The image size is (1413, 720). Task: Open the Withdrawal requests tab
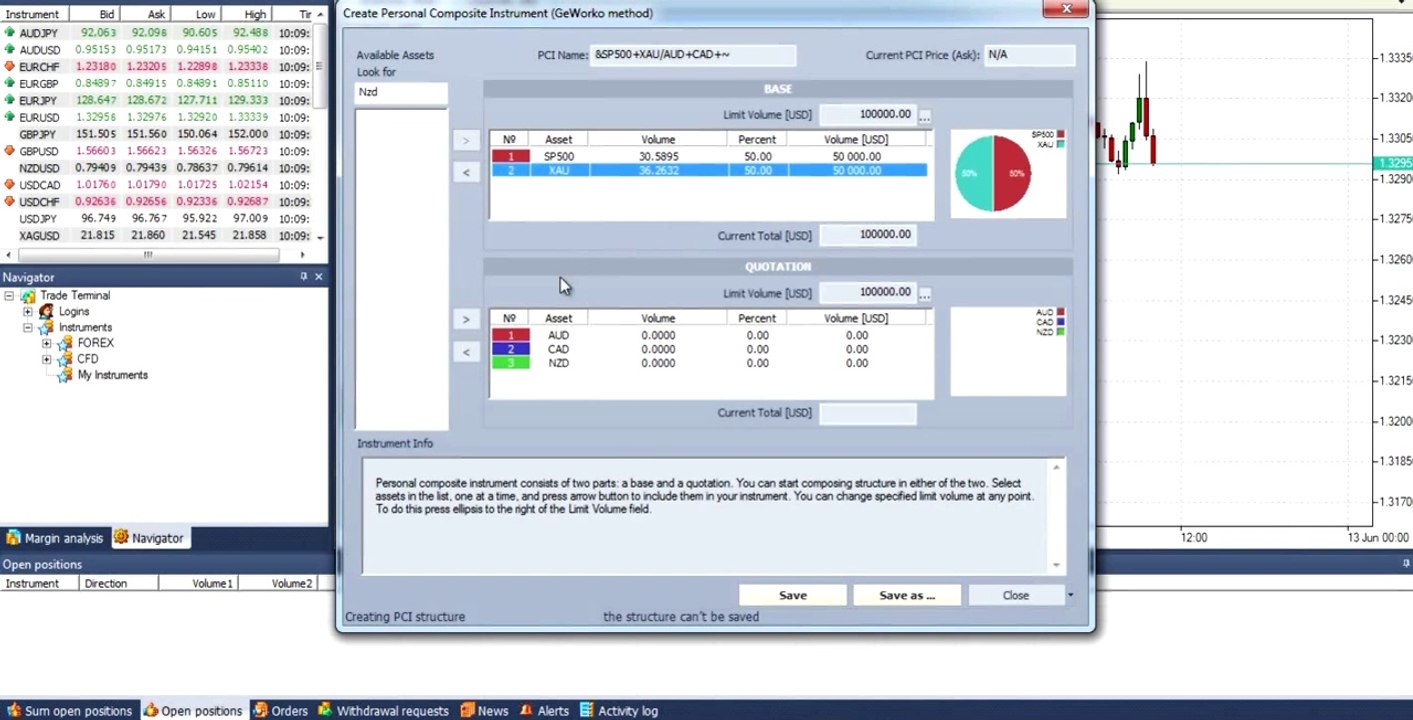tap(383, 711)
